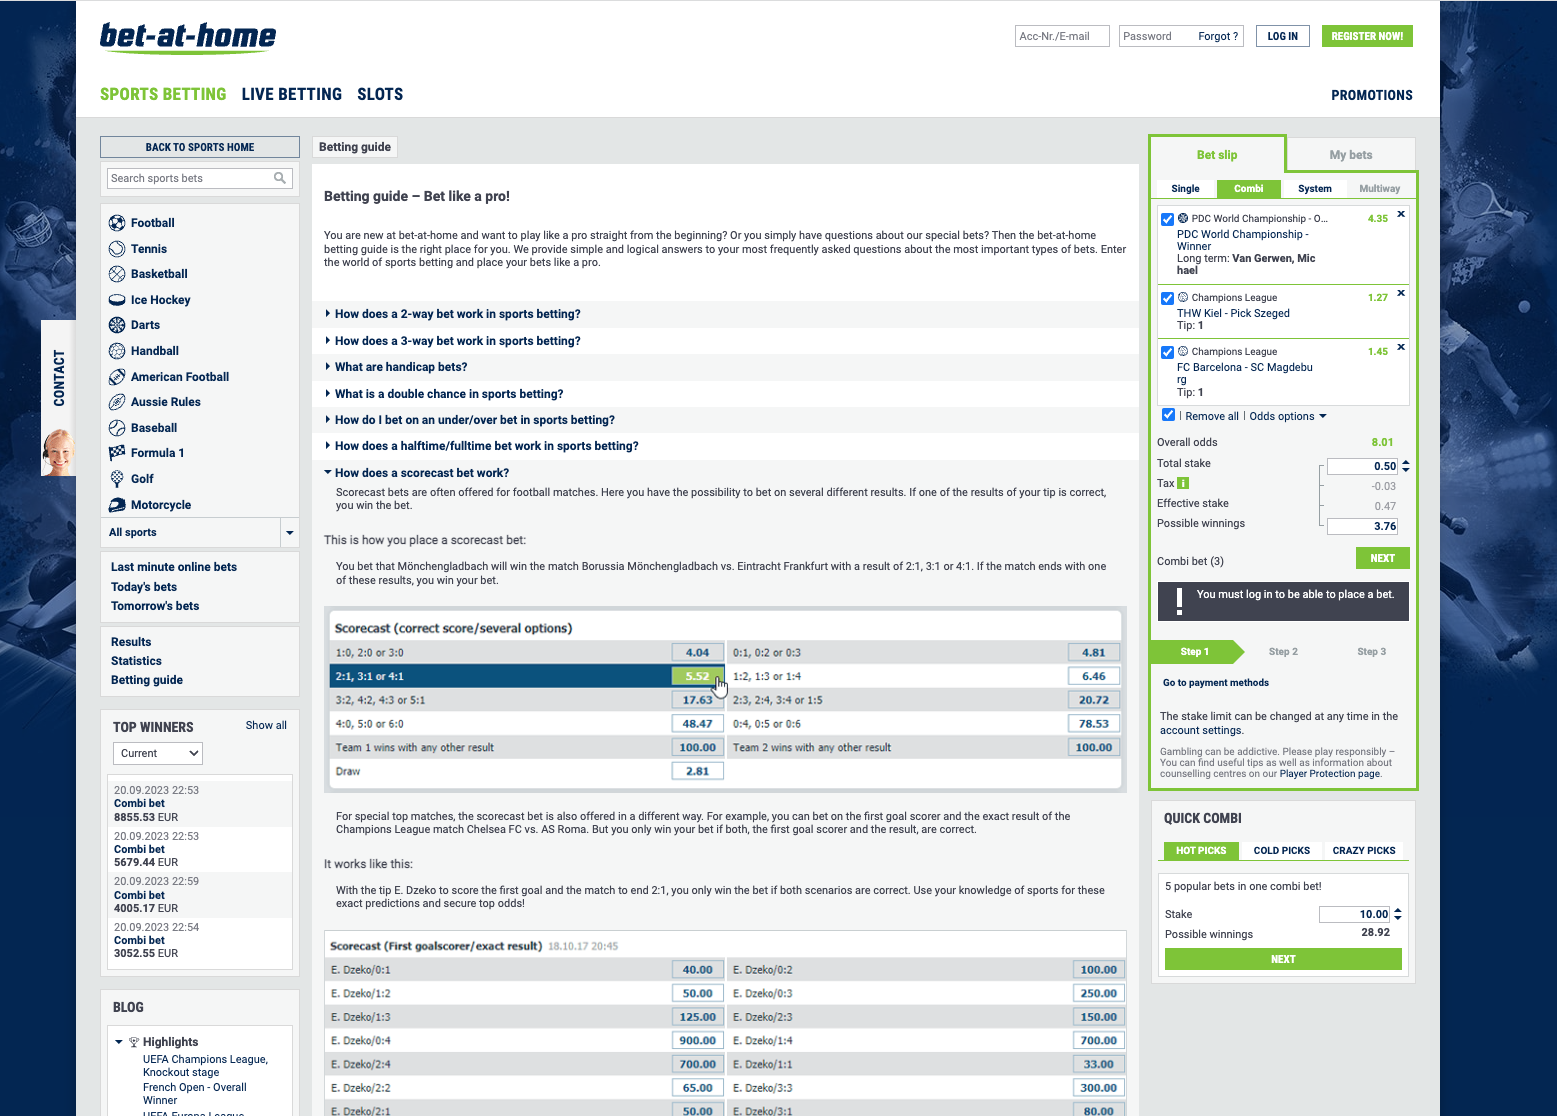The width and height of the screenshot is (1557, 1116).
Task: Click the search magnifier icon
Action: tap(280, 178)
